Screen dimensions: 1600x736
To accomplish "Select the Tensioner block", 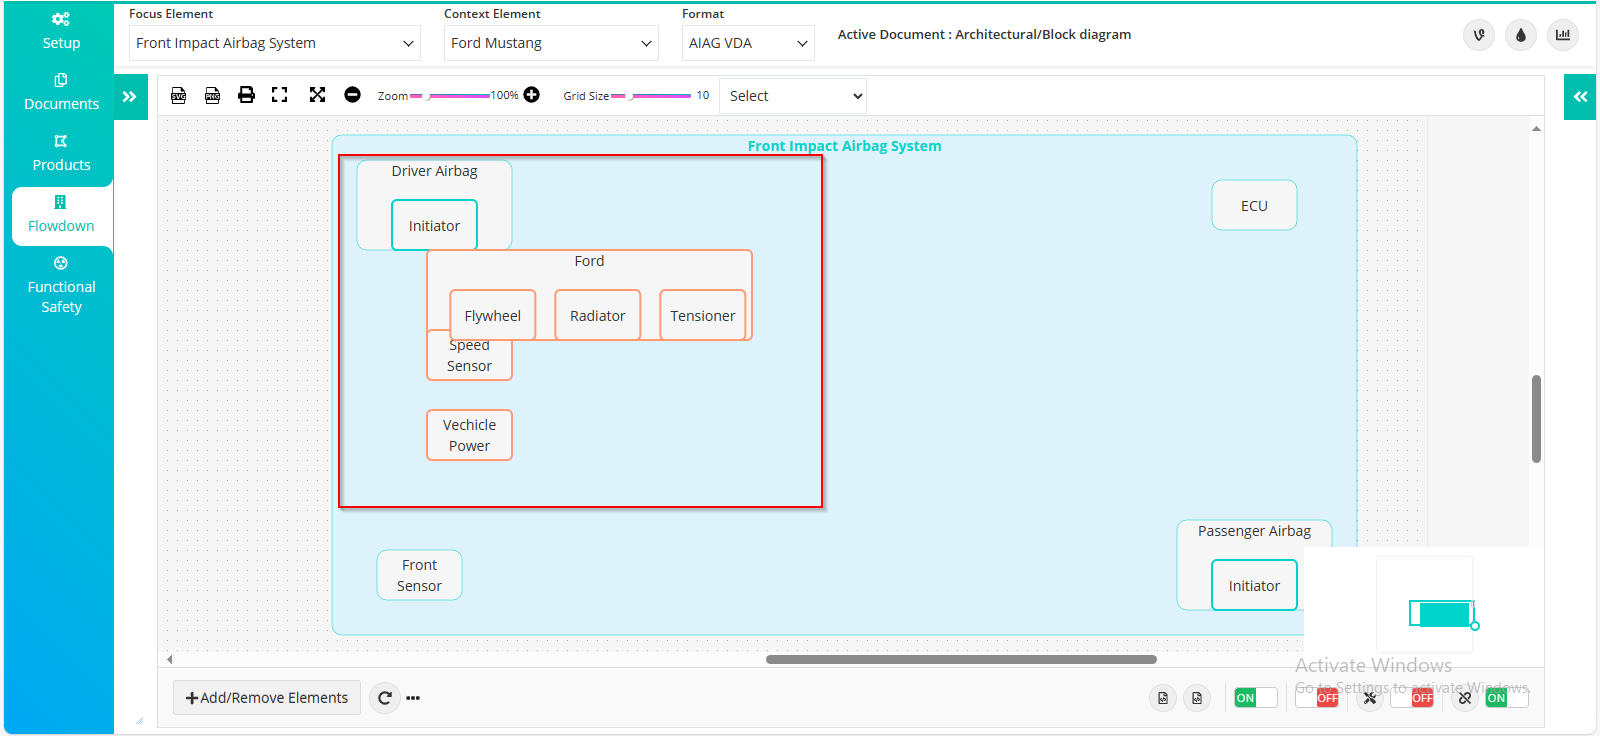I will pyautogui.click(x=703, y=315).
